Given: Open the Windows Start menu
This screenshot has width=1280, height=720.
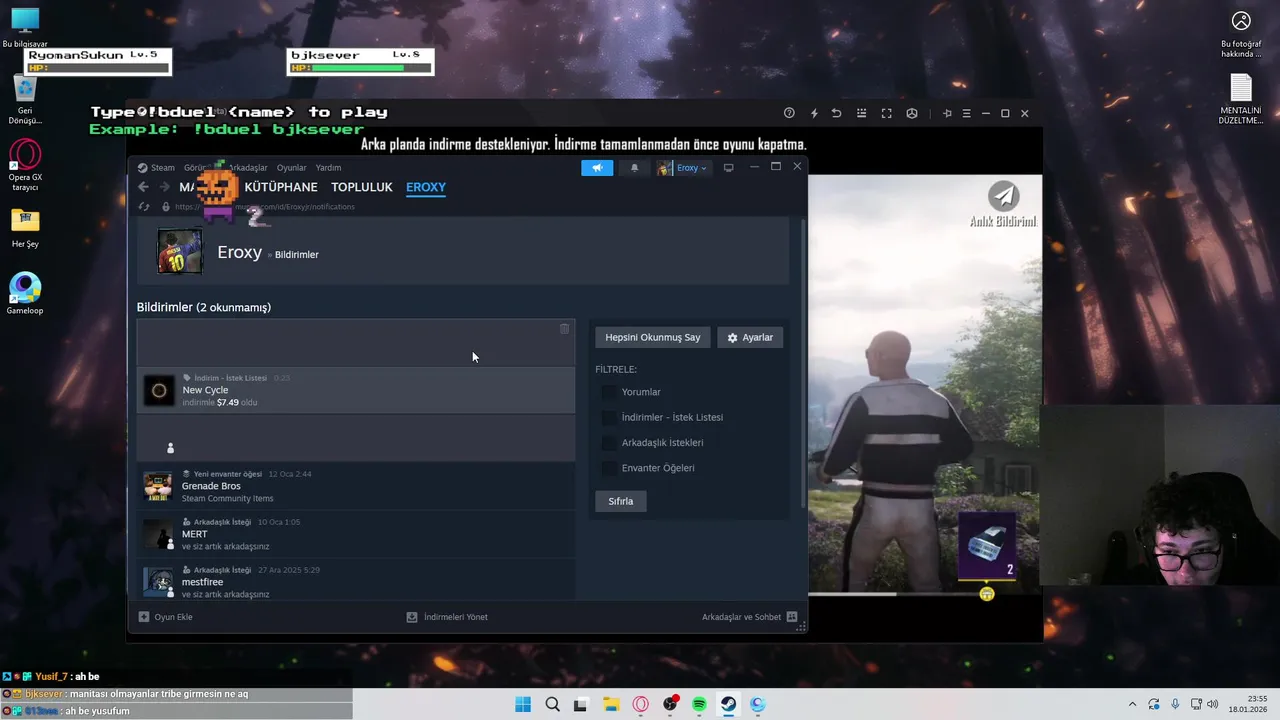Looking at the screenshot, I should (x=523, y=704).
